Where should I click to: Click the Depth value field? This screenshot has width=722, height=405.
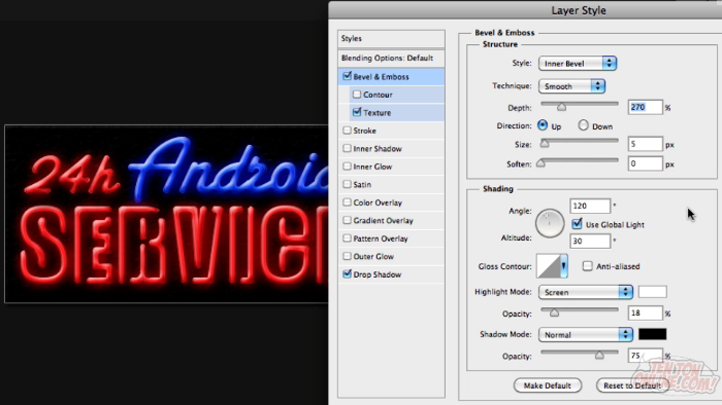pyautogui.click(x=645, y=107)
